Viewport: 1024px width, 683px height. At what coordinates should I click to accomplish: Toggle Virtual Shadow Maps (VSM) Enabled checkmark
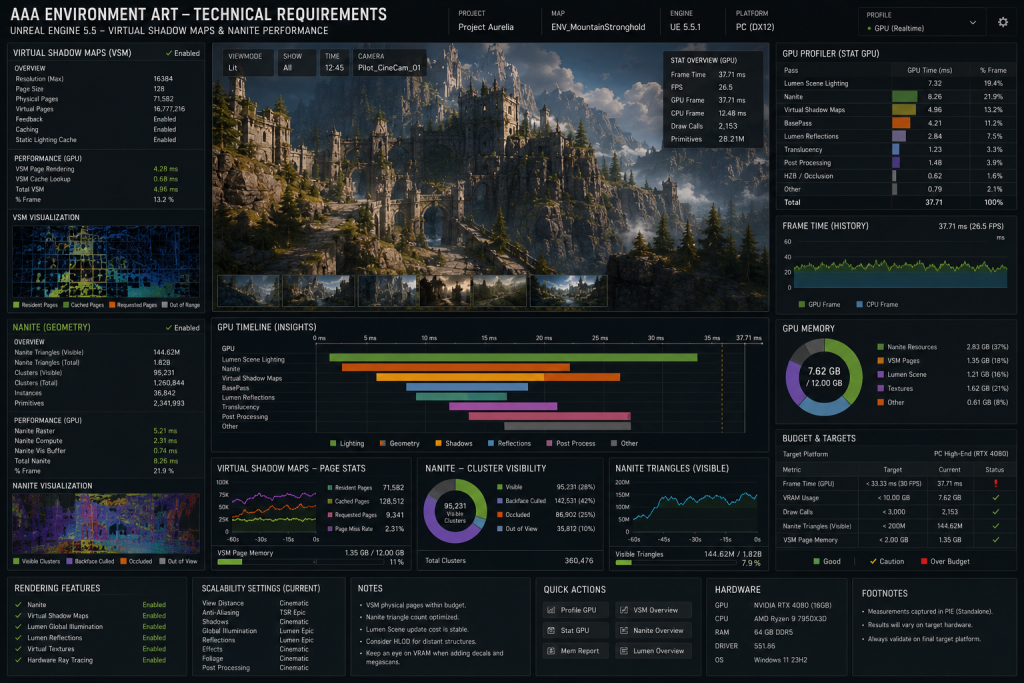click(x=168, y=53)
